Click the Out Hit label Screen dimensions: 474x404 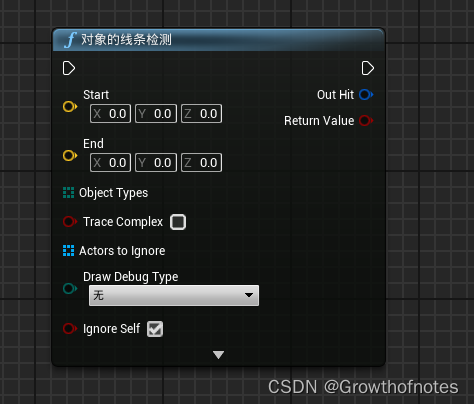335,95
